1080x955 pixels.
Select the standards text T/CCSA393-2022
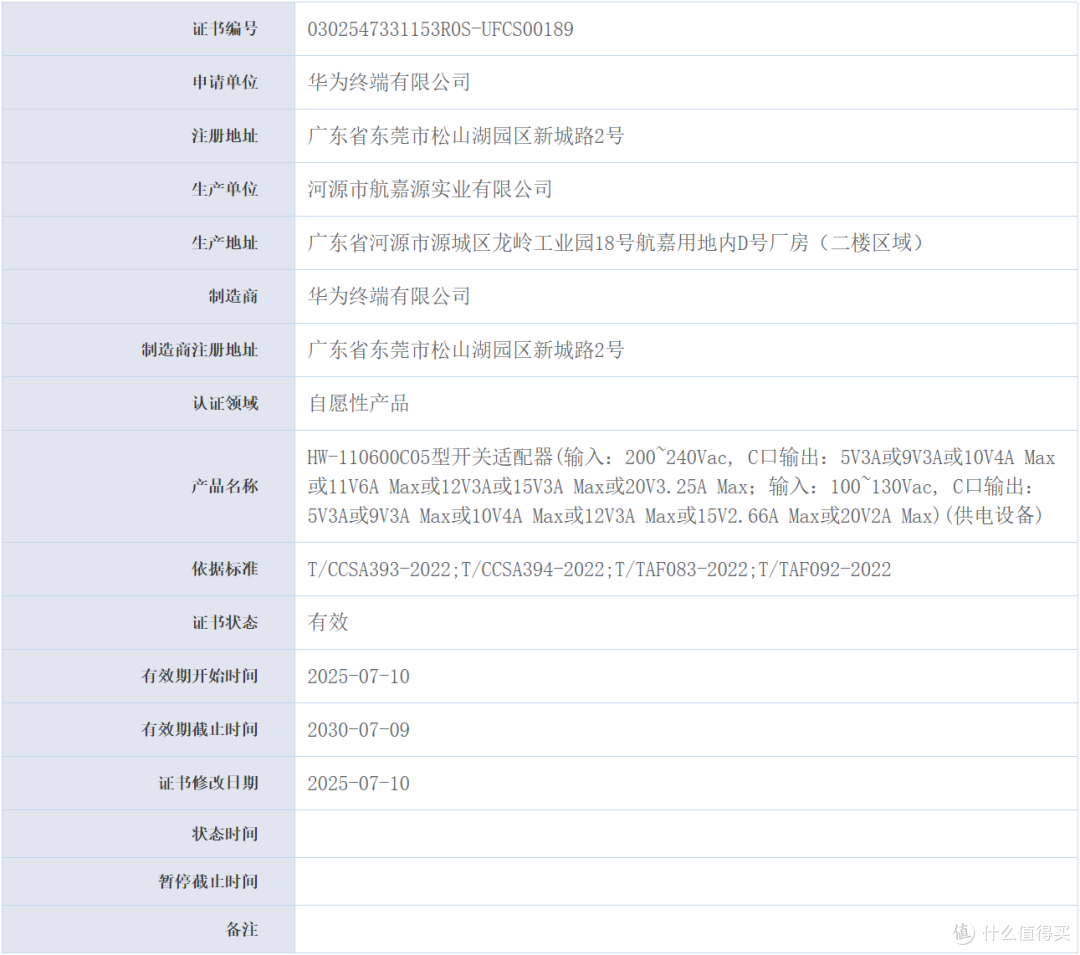[x=379, y=569]
